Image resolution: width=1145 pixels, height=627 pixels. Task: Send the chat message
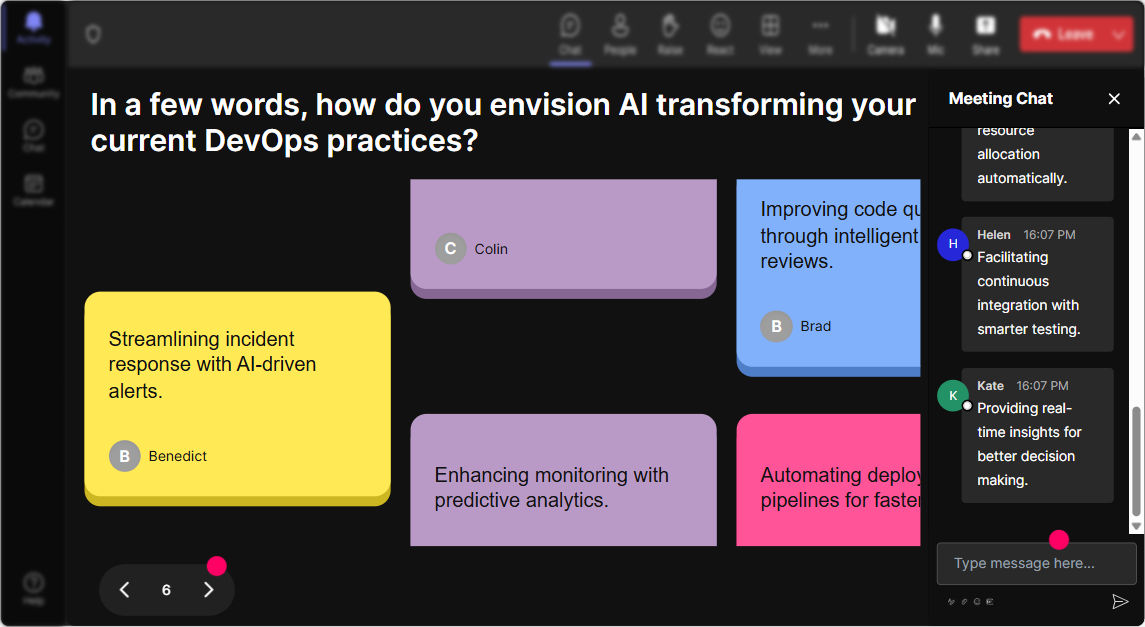(x=1119, y=601)
